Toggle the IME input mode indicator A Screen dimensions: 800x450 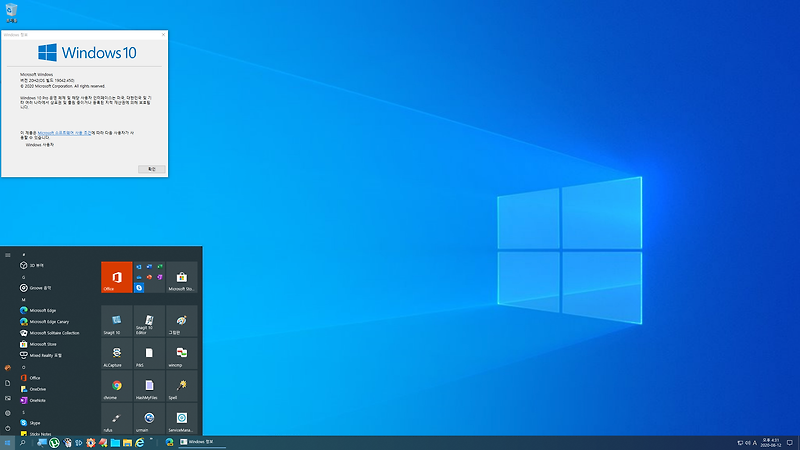[x=755, y=443]
